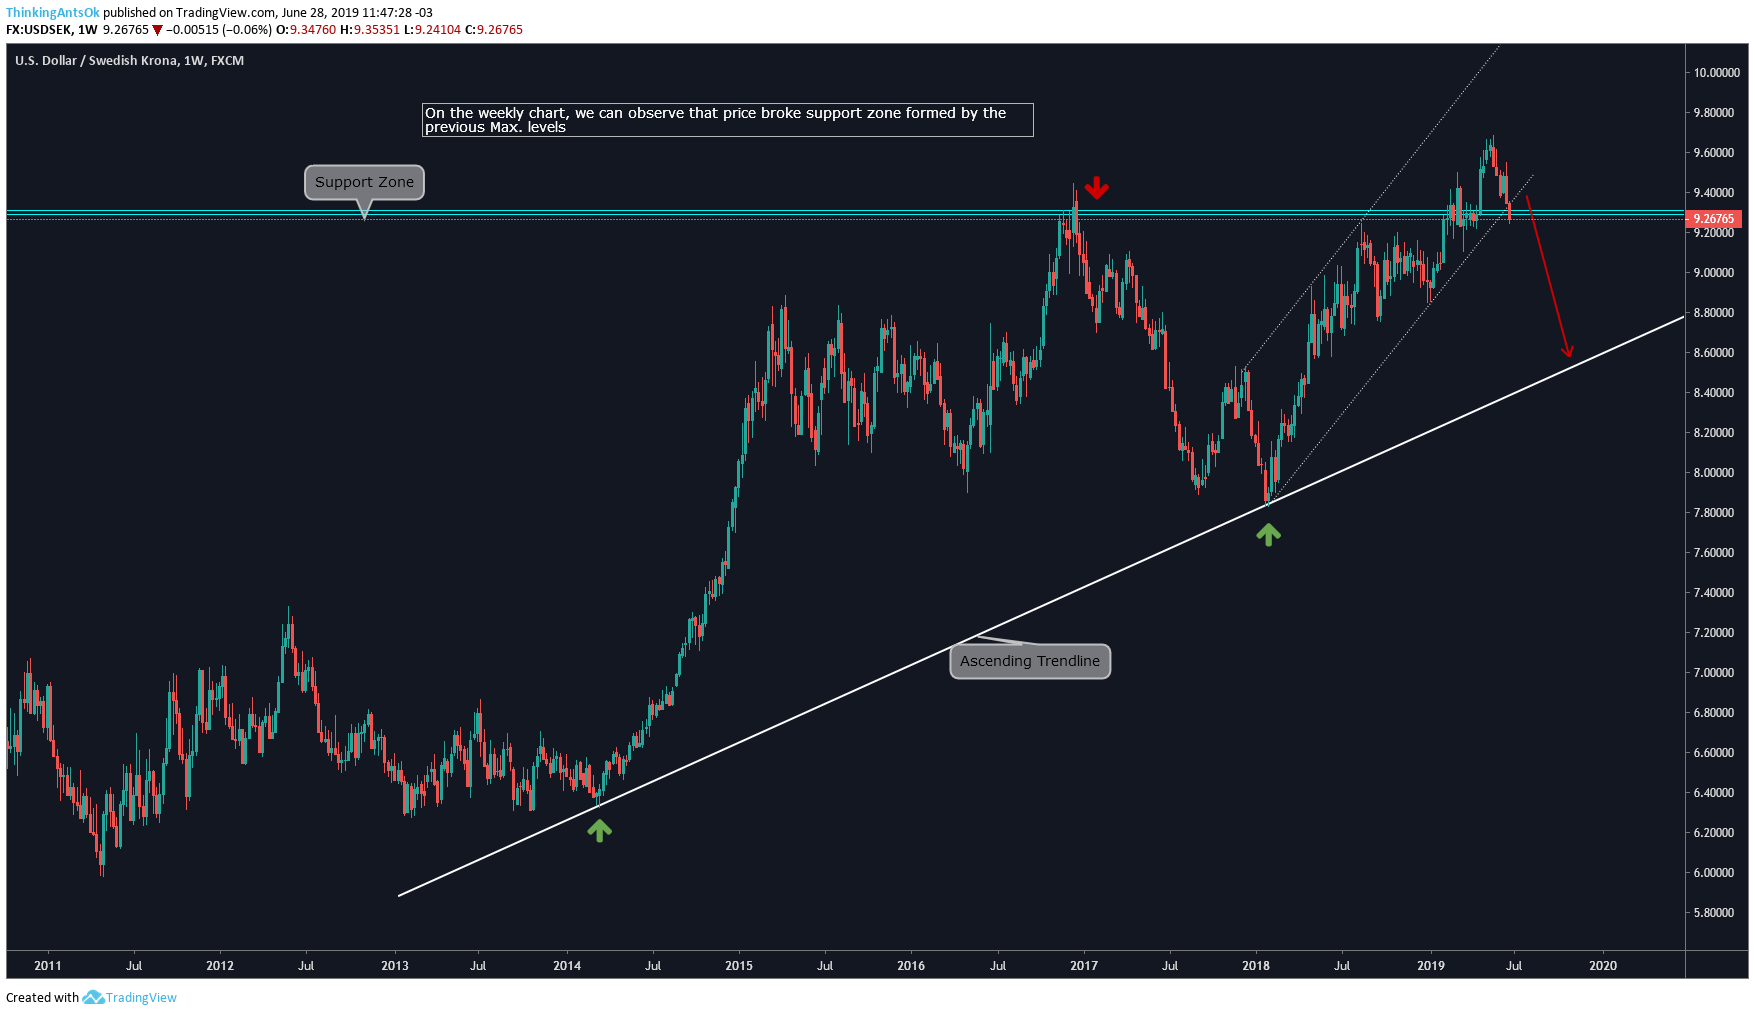Click the 'Support Zone' callout label
Viewport: 1755px width, 1015px height.
364,182
